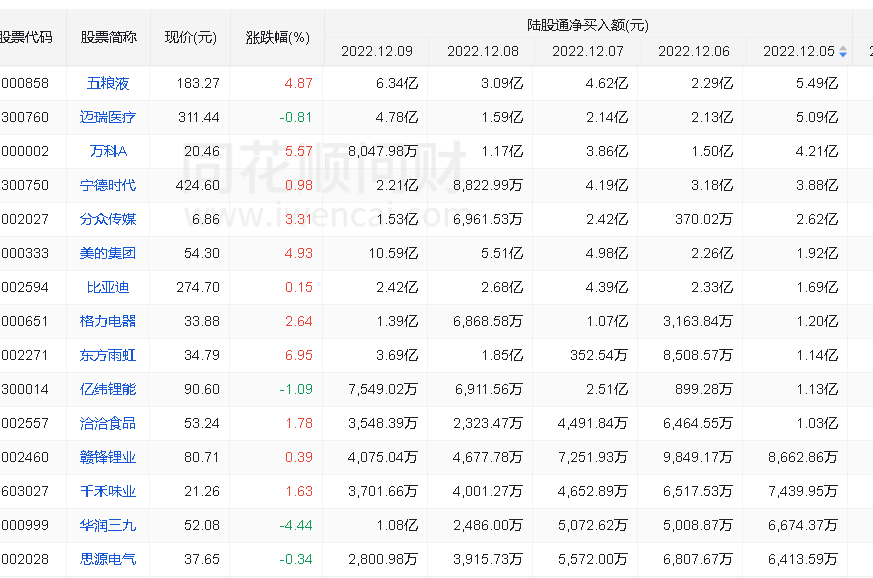
Task: Click net buy cell 6,961.53万
Action: (x=488, y=219)
